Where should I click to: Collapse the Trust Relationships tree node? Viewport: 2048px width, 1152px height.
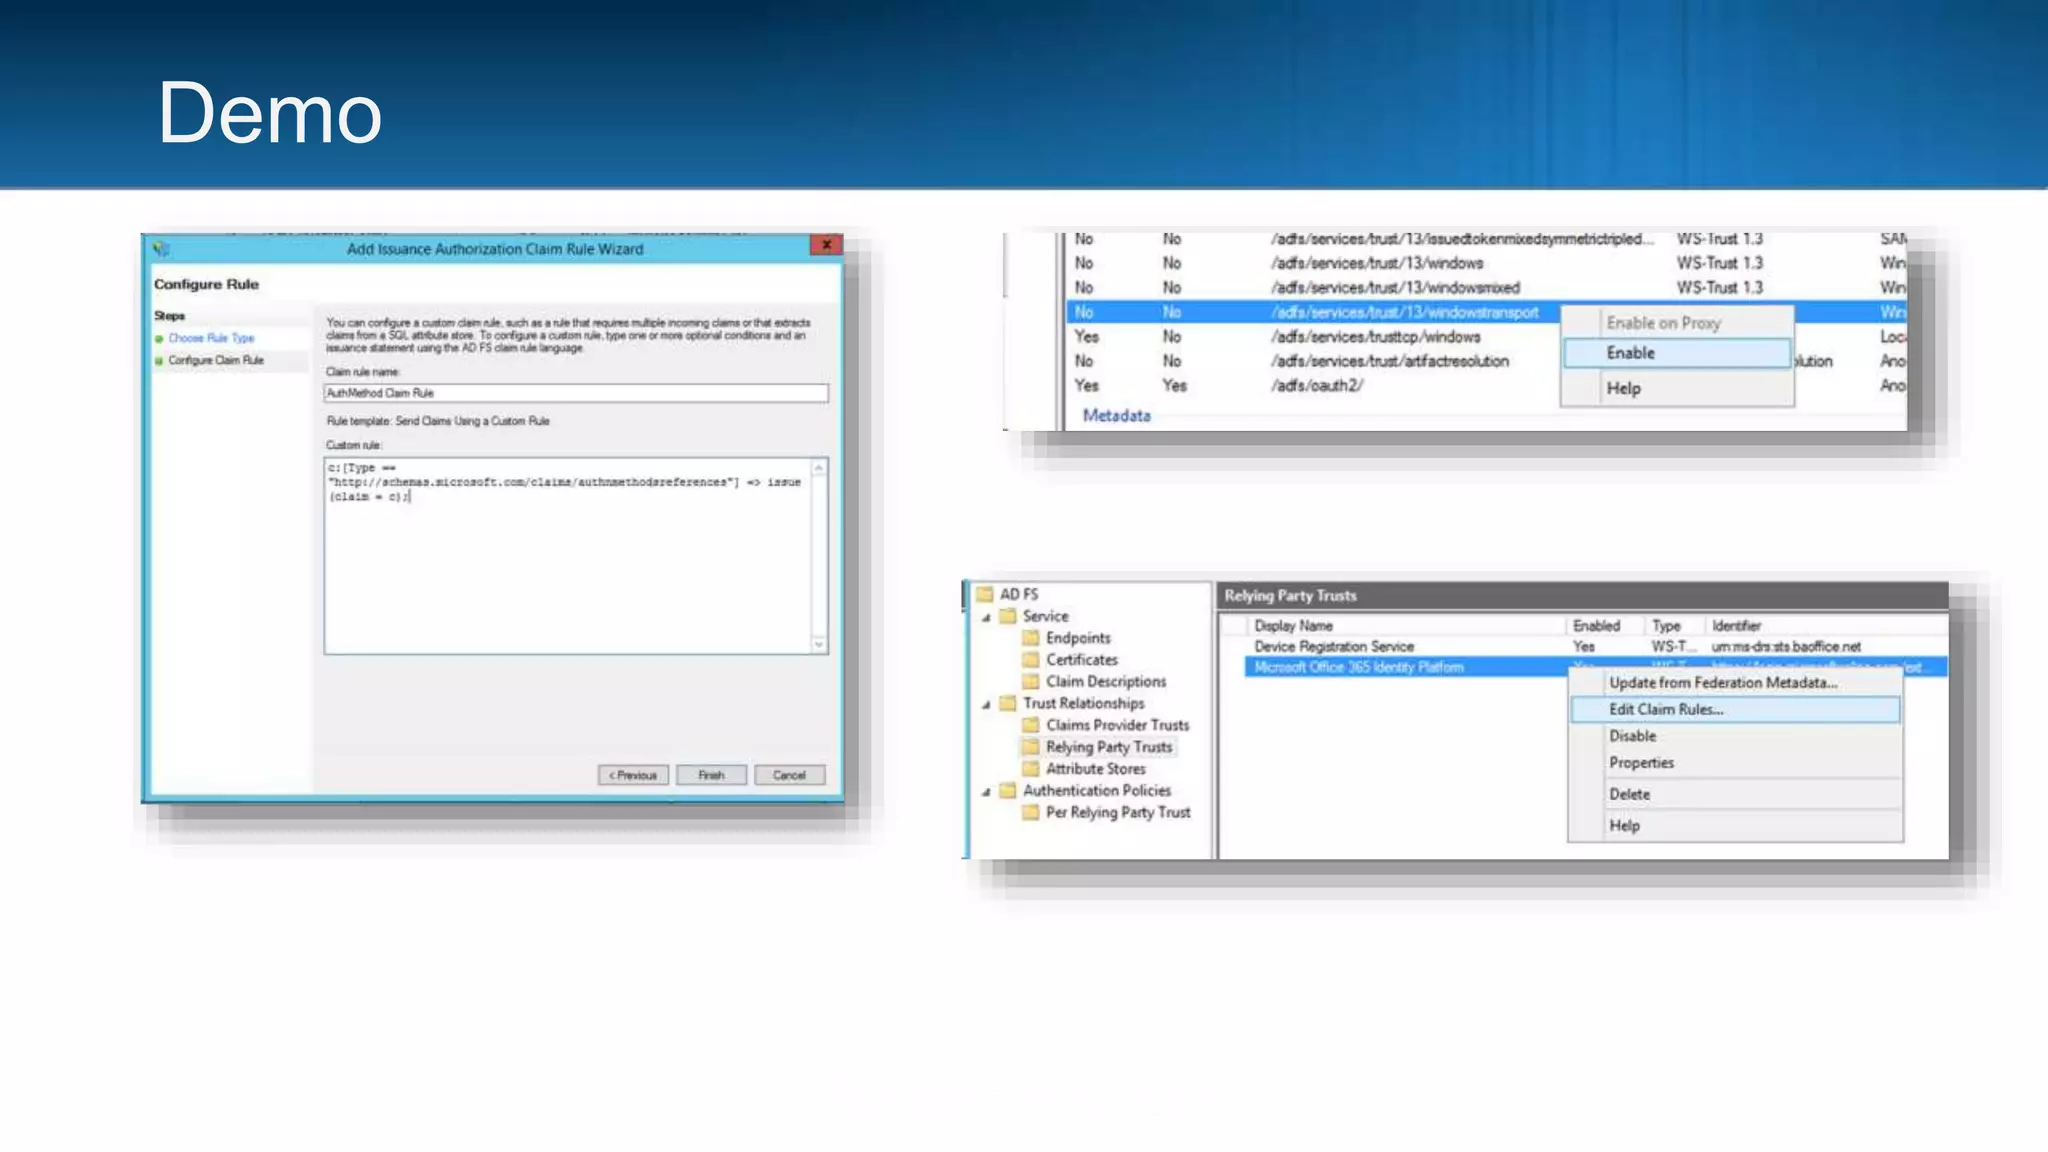tap(986, 704)
